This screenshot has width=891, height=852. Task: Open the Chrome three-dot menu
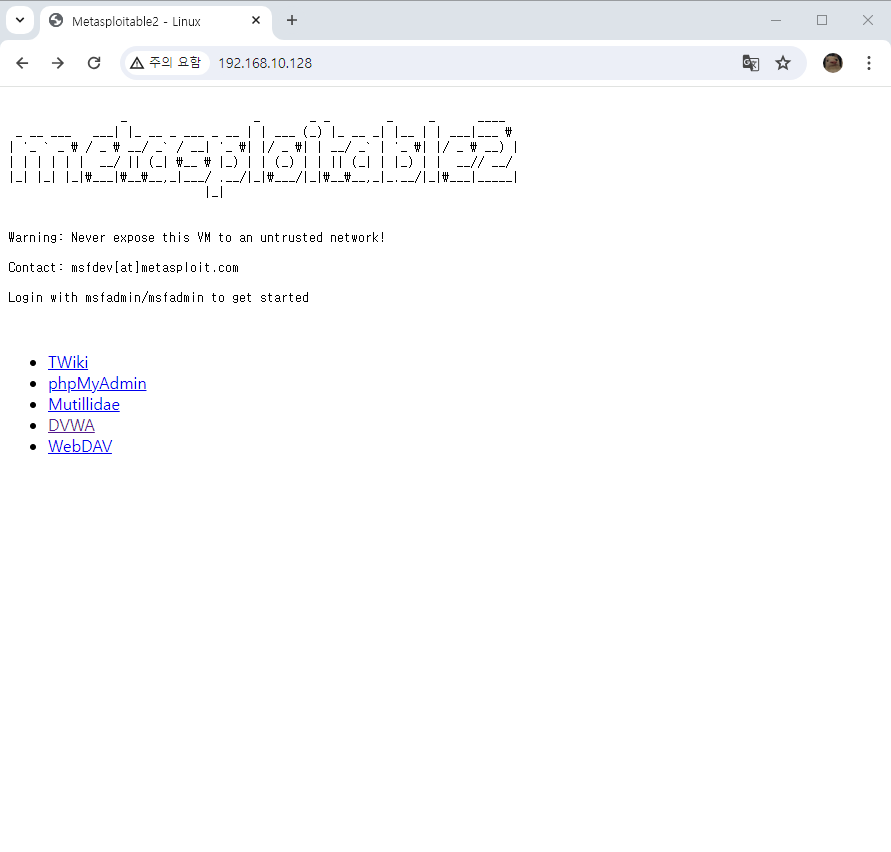(x=869, y=63)
